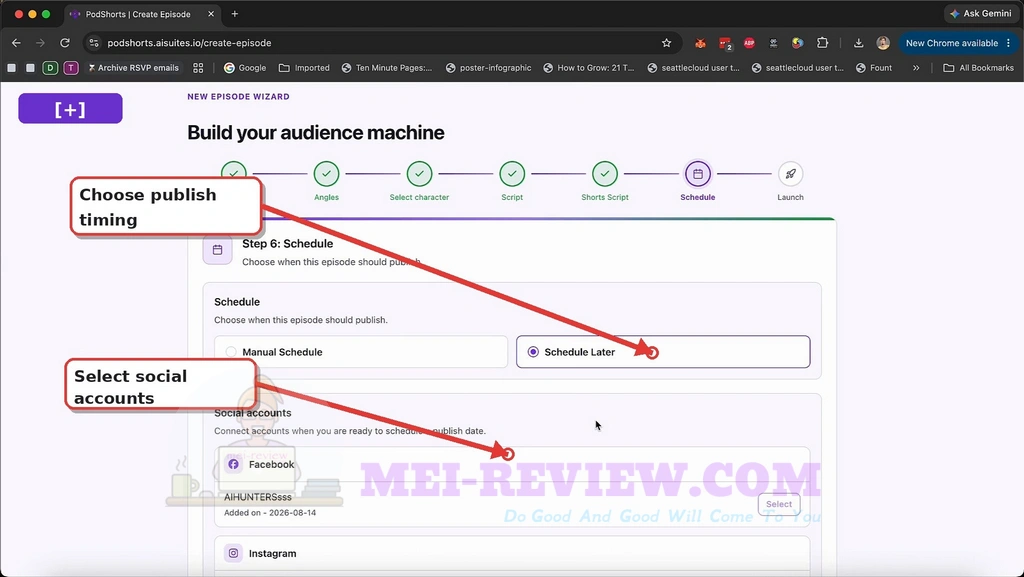Screen dimensions: 1024x577
Task: Click the Script step green checkmark circle
Action: pos(512,174)
